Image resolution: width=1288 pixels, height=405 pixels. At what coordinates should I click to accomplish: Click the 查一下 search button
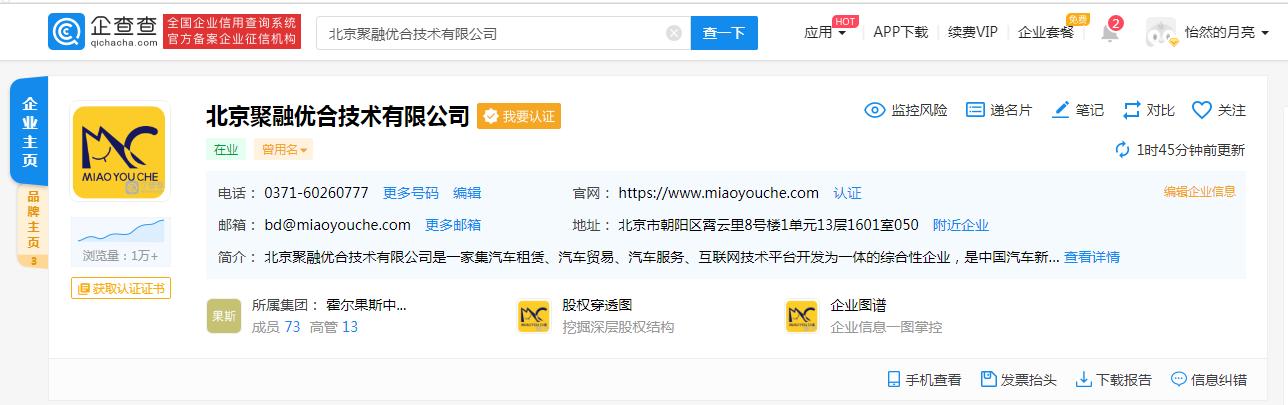tap(723, 33)
